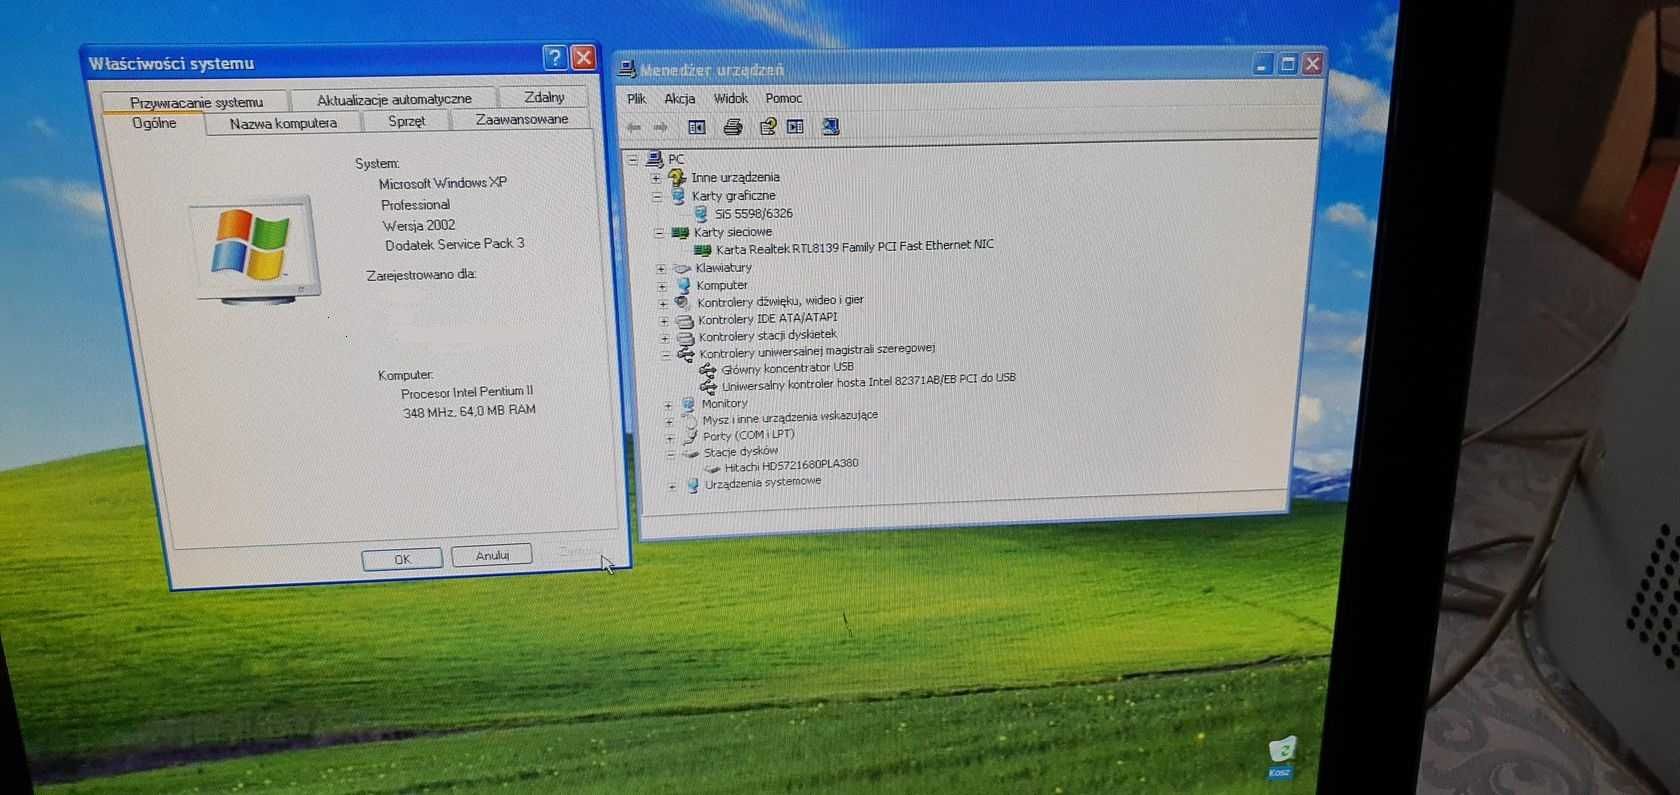Screen dimensions: 1680x795
Task: Click the Anuluj button
Action: click(x=492, y=555)
